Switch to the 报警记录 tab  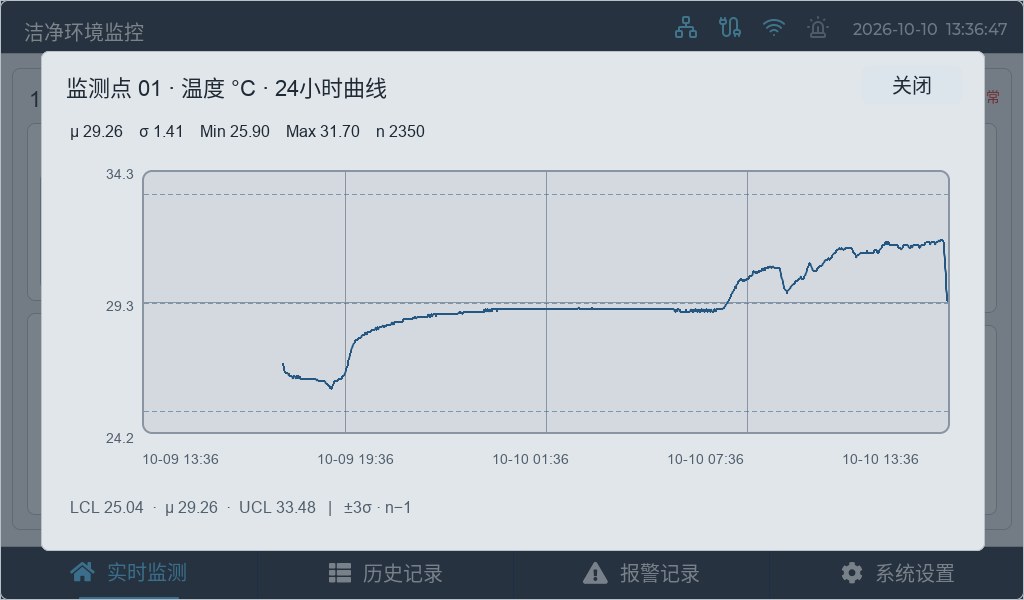(x=641, y=574)
